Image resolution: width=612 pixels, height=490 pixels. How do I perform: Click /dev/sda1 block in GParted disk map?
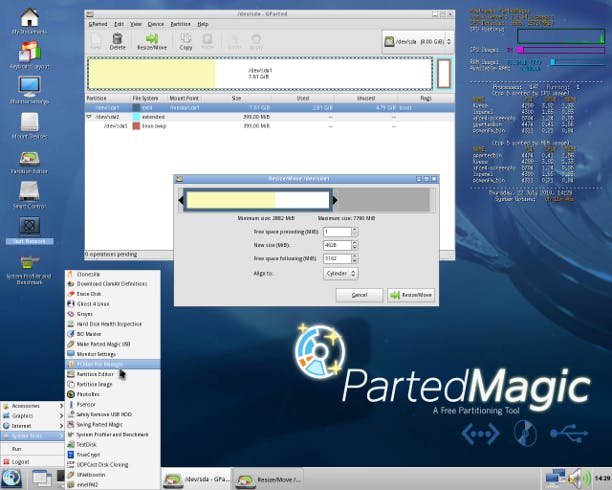(260, 73)
